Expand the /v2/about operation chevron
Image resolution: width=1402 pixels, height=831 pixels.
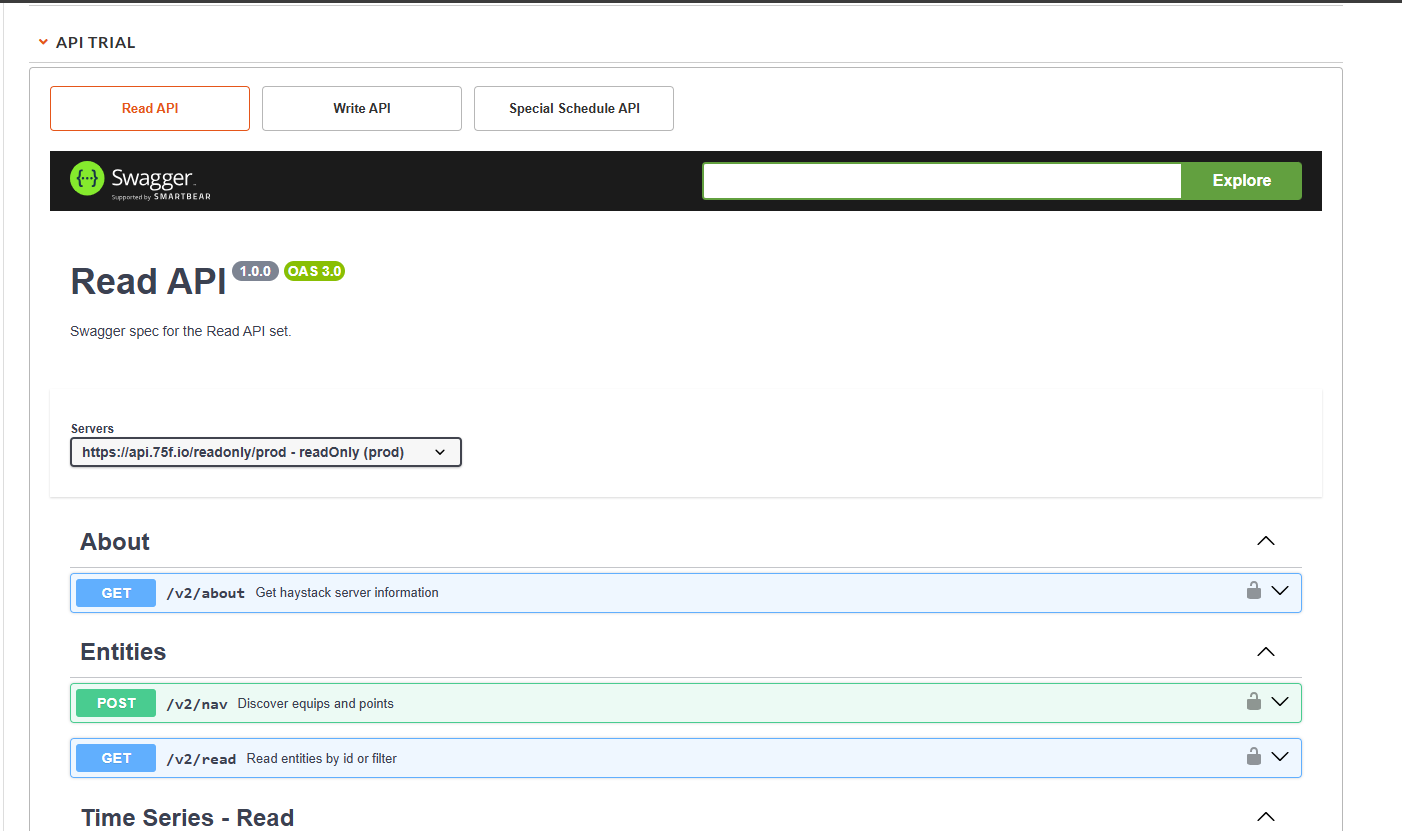coord(1280,591)
